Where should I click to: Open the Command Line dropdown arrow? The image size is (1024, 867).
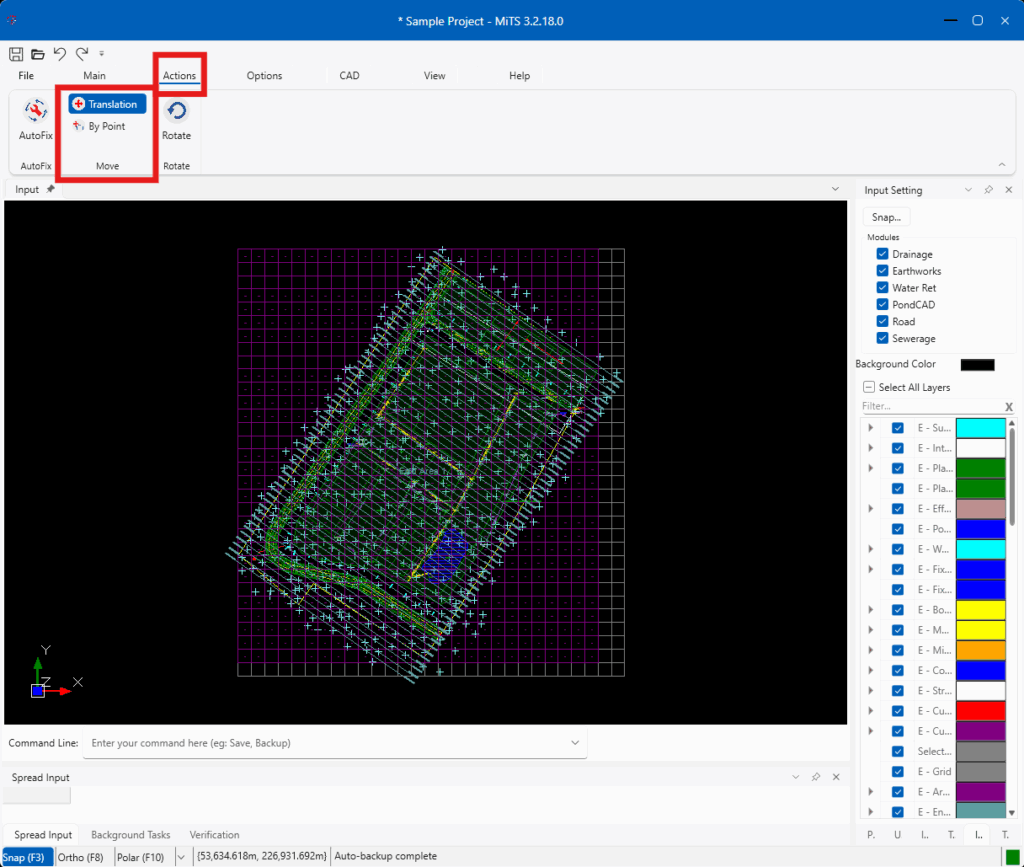coord(574,743)
